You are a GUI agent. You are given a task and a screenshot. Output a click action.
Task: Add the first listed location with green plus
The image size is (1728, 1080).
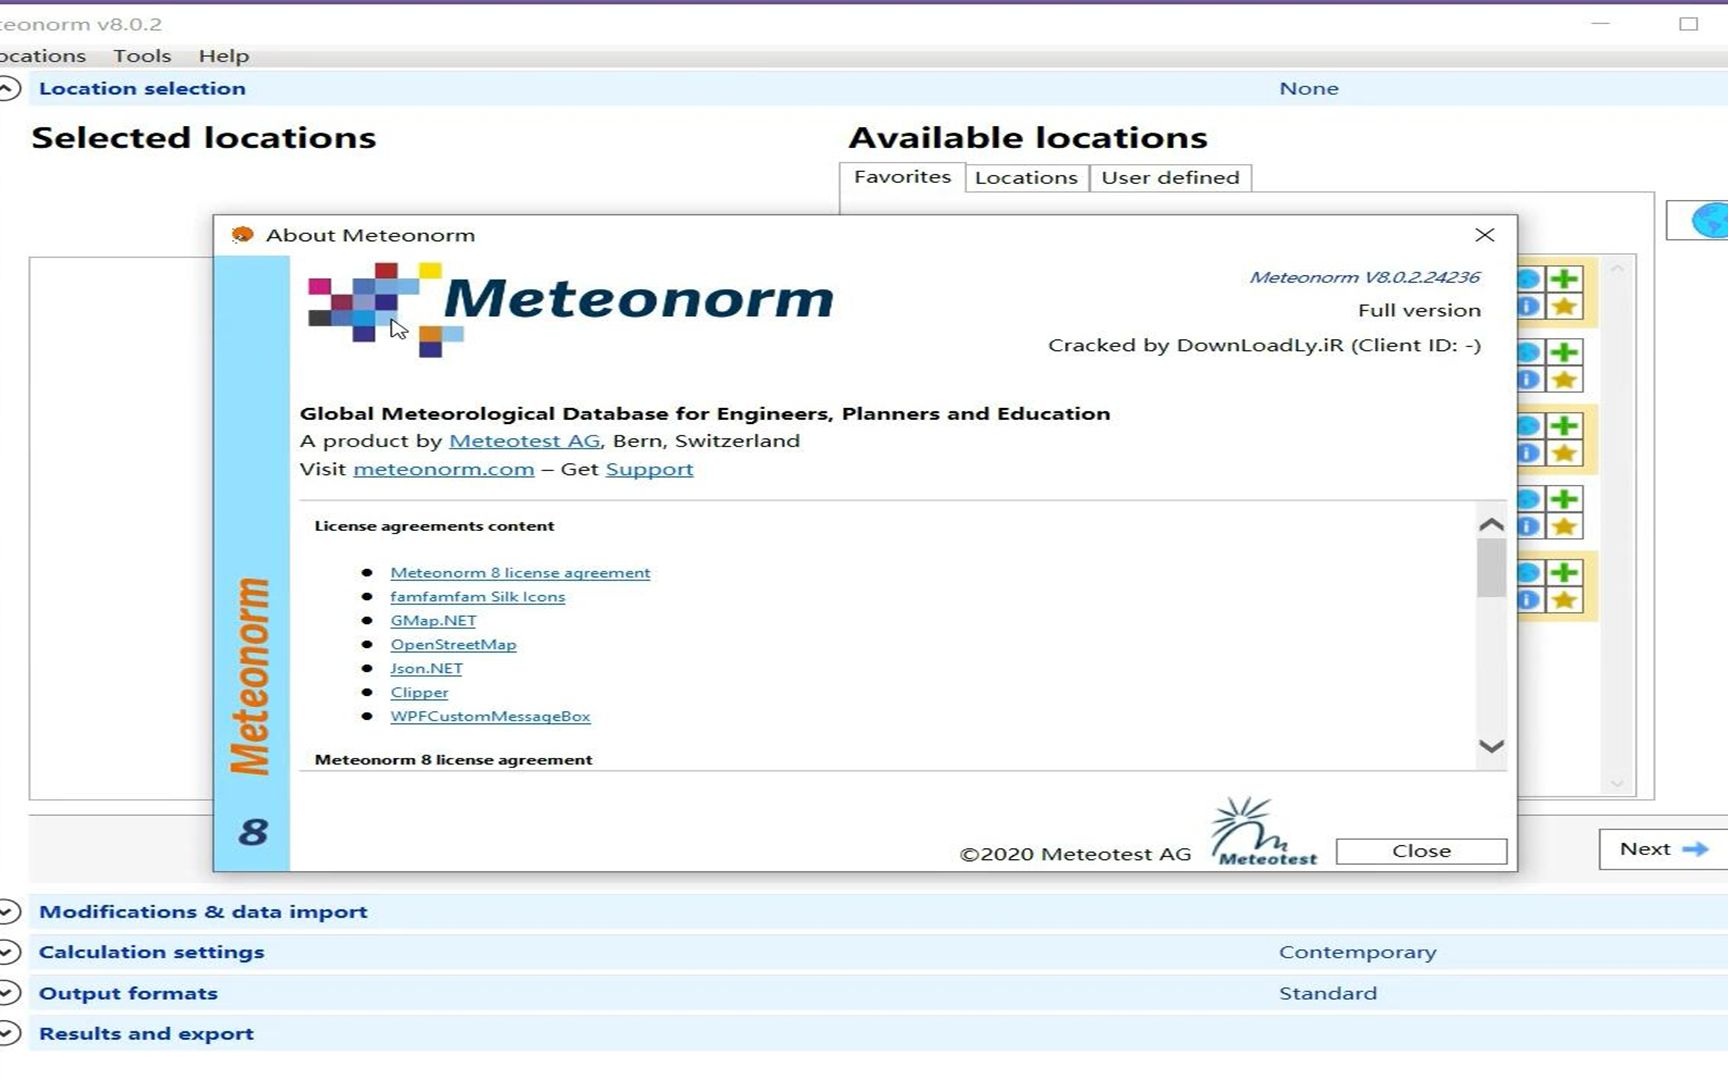[x=1565, y=279]
